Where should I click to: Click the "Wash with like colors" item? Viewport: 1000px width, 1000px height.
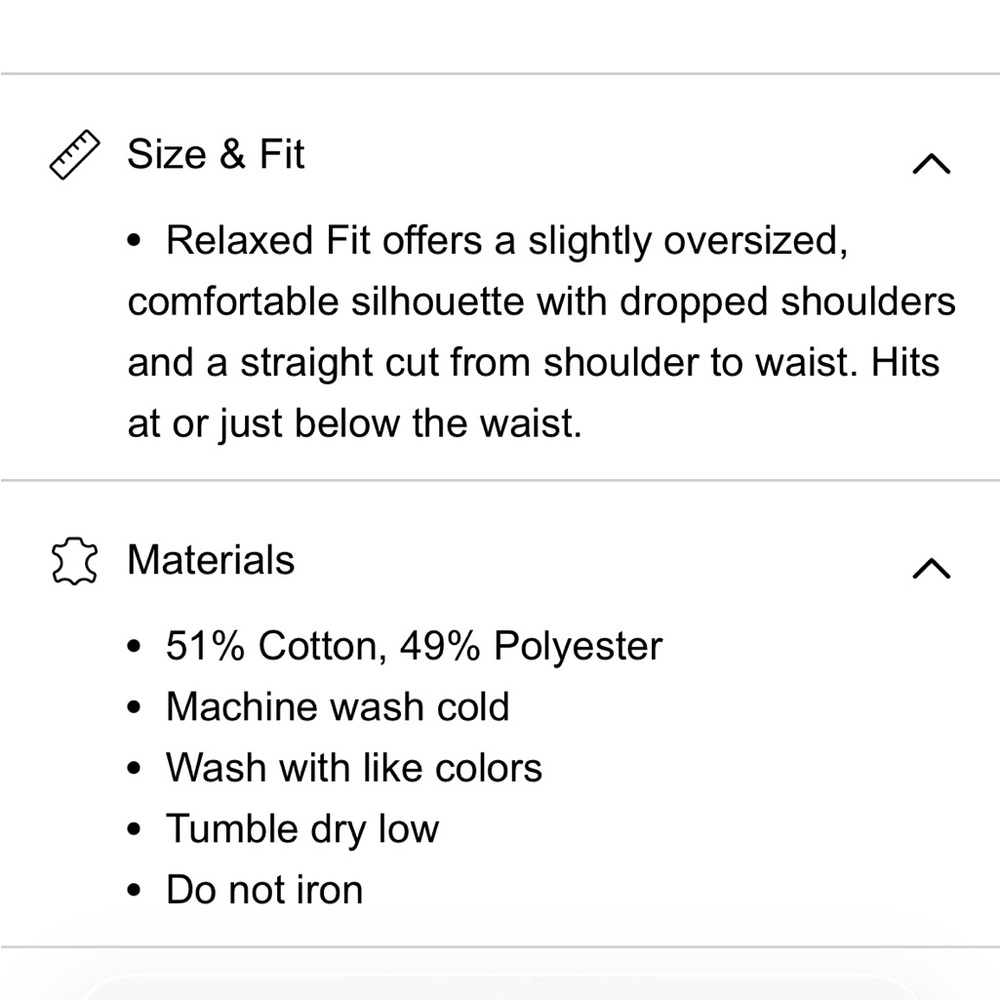[354, 768]
